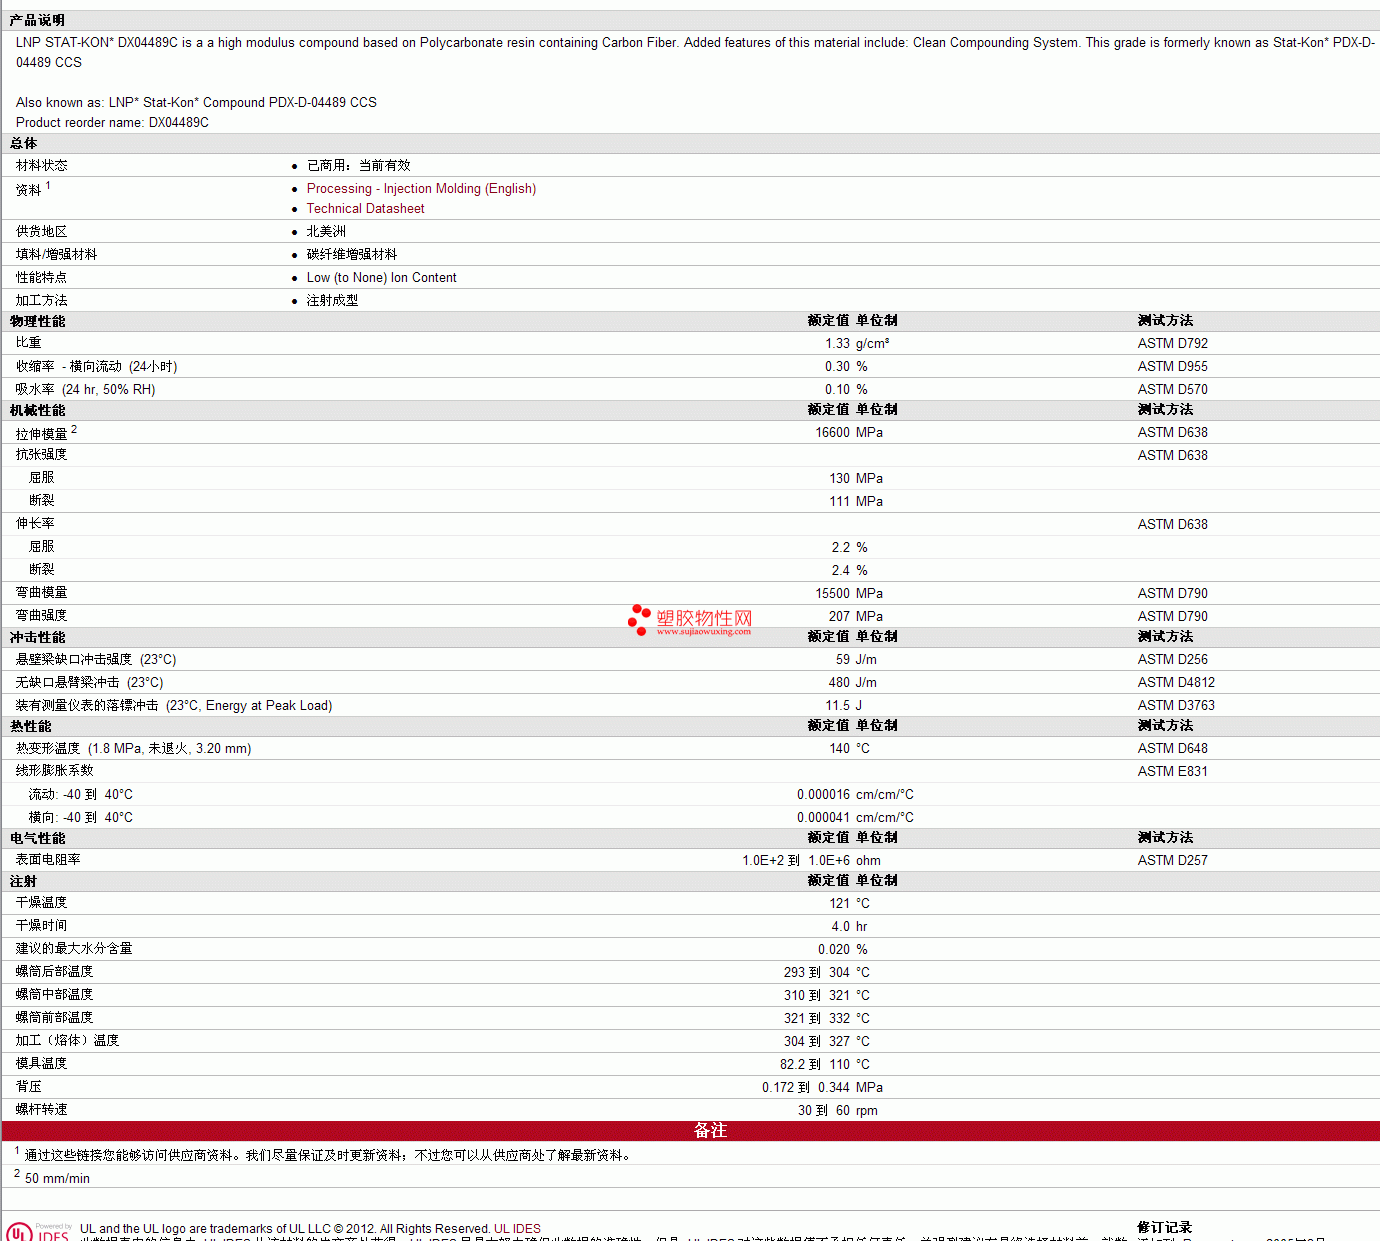The width and height of the screenshot is (1380, 1241).
Task: Click the ASTM D256 test method
Action: click(x=1172, y=660)
